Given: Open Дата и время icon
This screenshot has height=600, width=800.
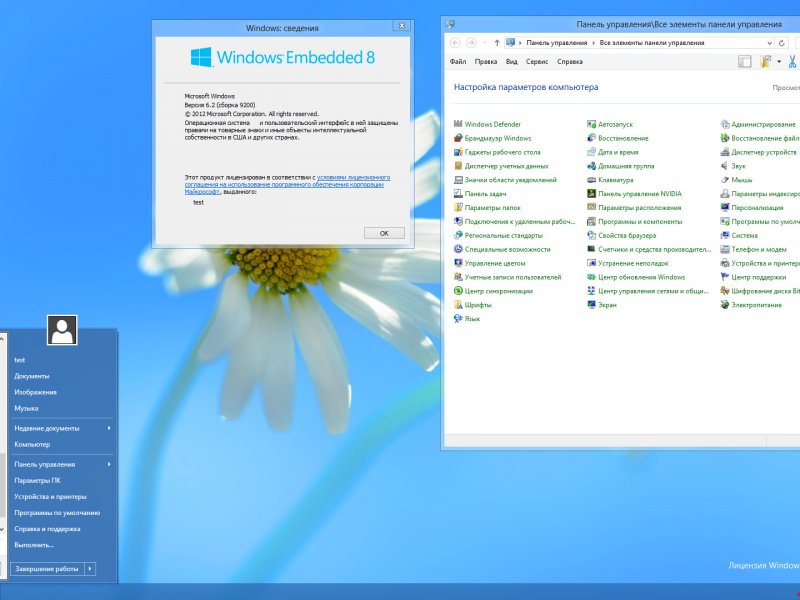Looking at the screenshot, I should 591,152.
